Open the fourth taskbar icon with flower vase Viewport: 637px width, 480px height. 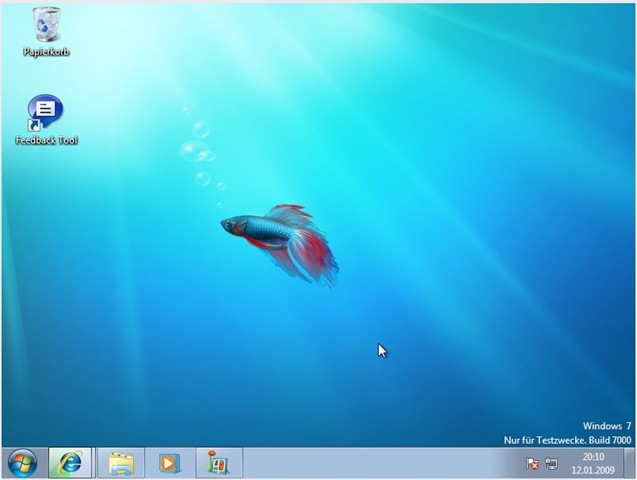coord(219,463)
